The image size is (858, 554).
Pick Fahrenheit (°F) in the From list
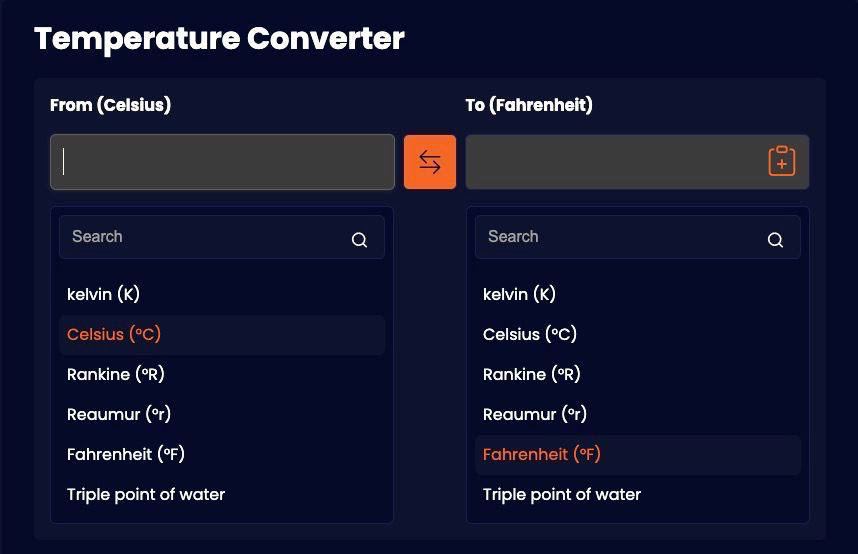point(222,454)
